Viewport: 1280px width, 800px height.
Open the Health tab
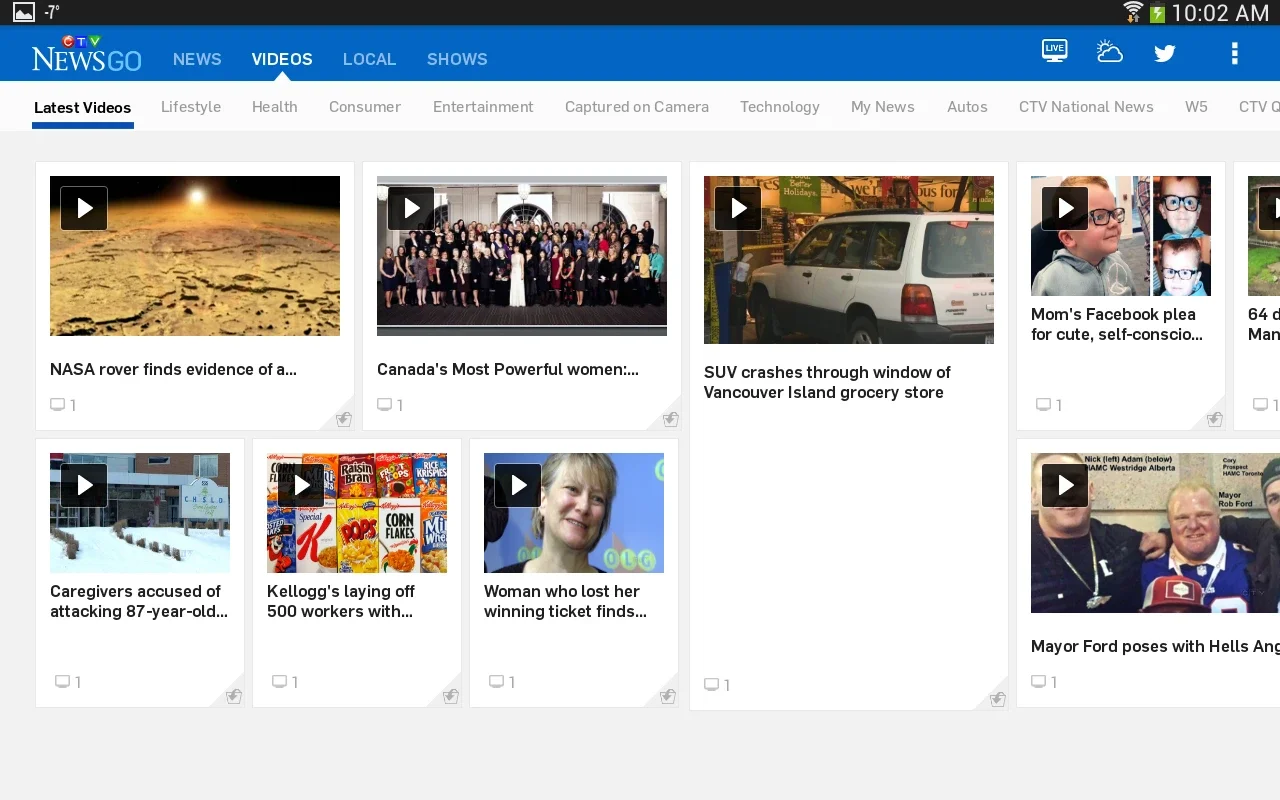tap(275, 107)
